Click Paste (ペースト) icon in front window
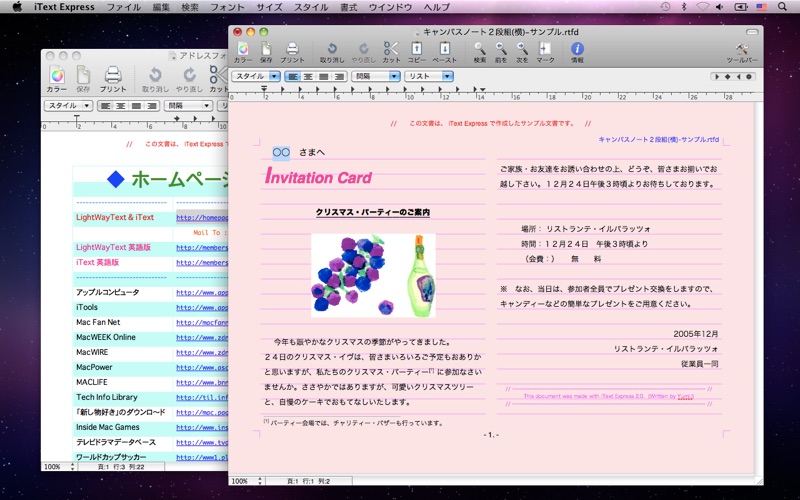This screenshot has width=800, height=500. point(445,52)
